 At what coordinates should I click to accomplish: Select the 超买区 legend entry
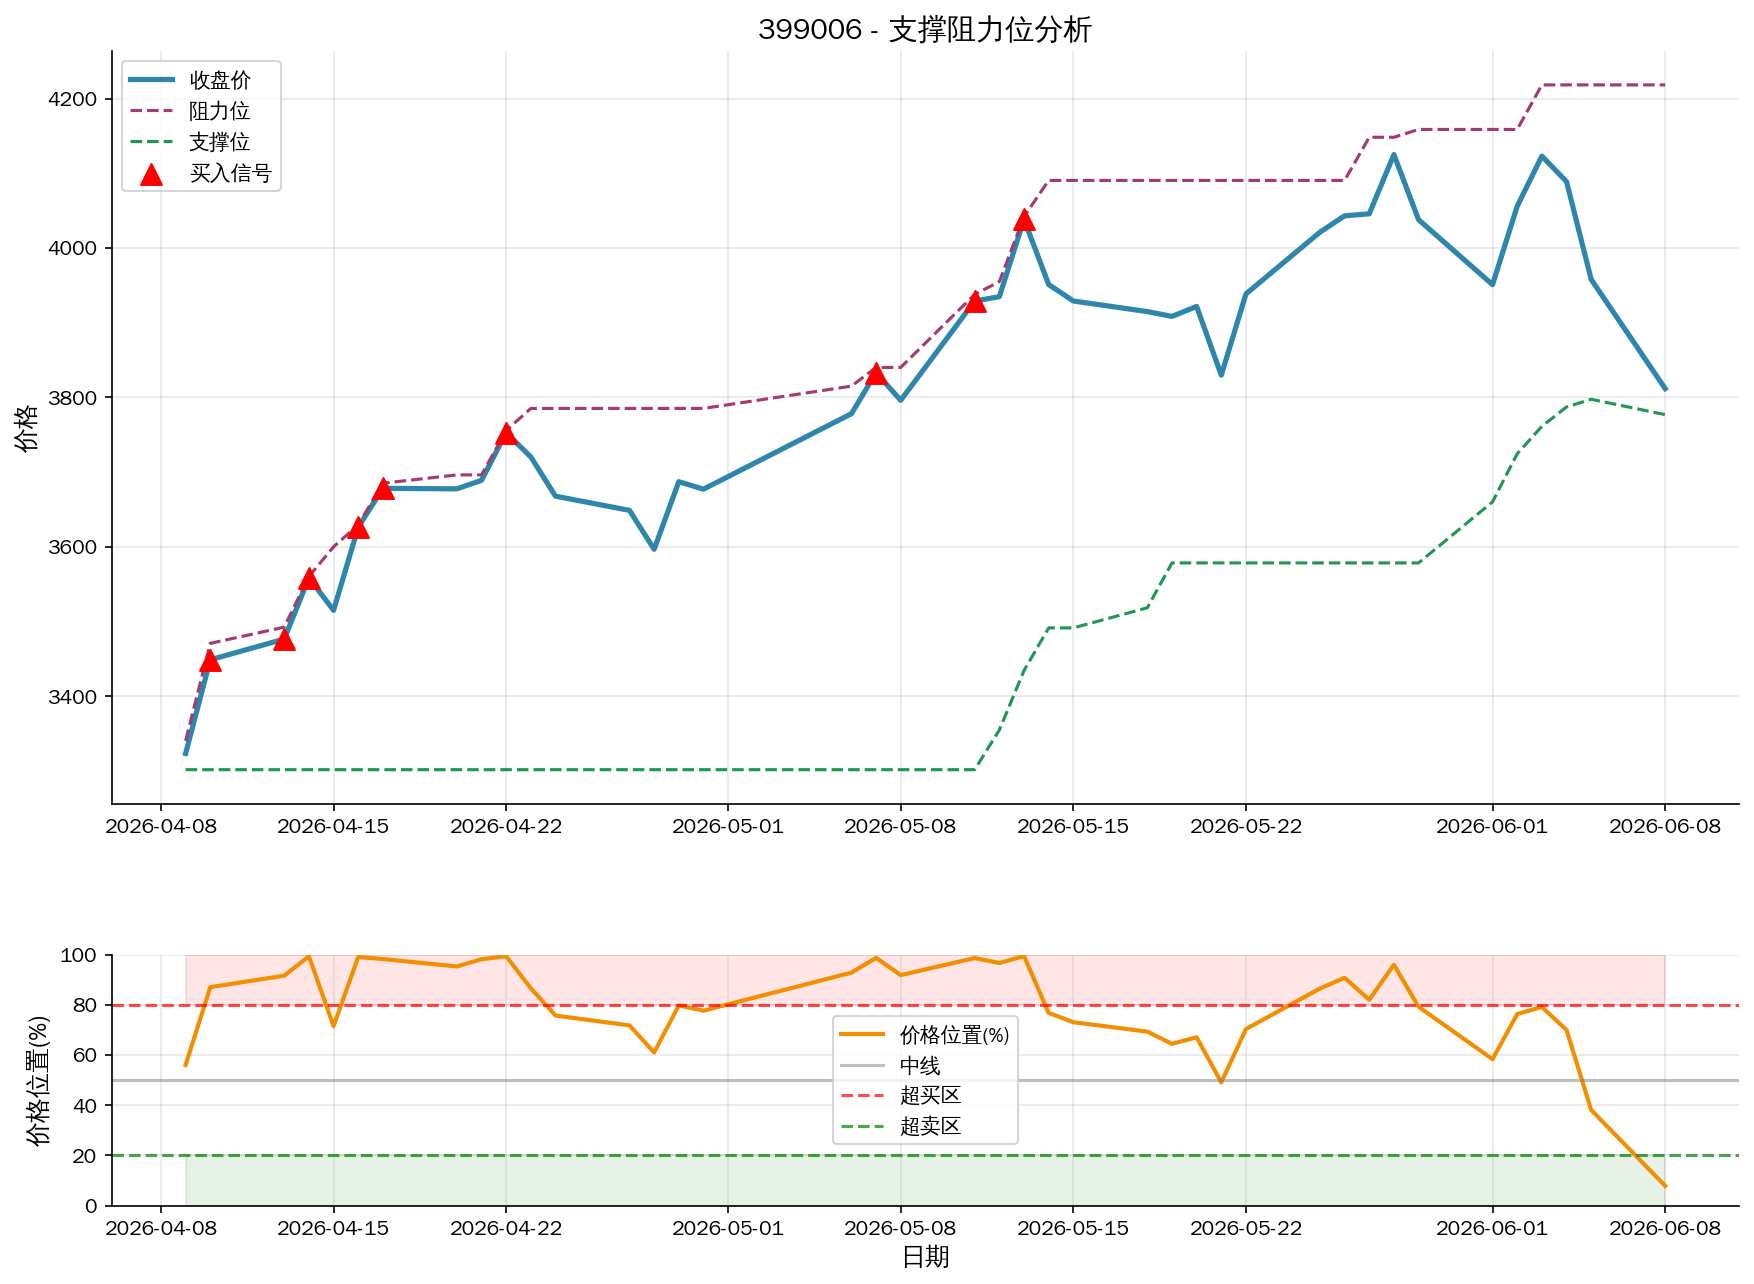900,1096
